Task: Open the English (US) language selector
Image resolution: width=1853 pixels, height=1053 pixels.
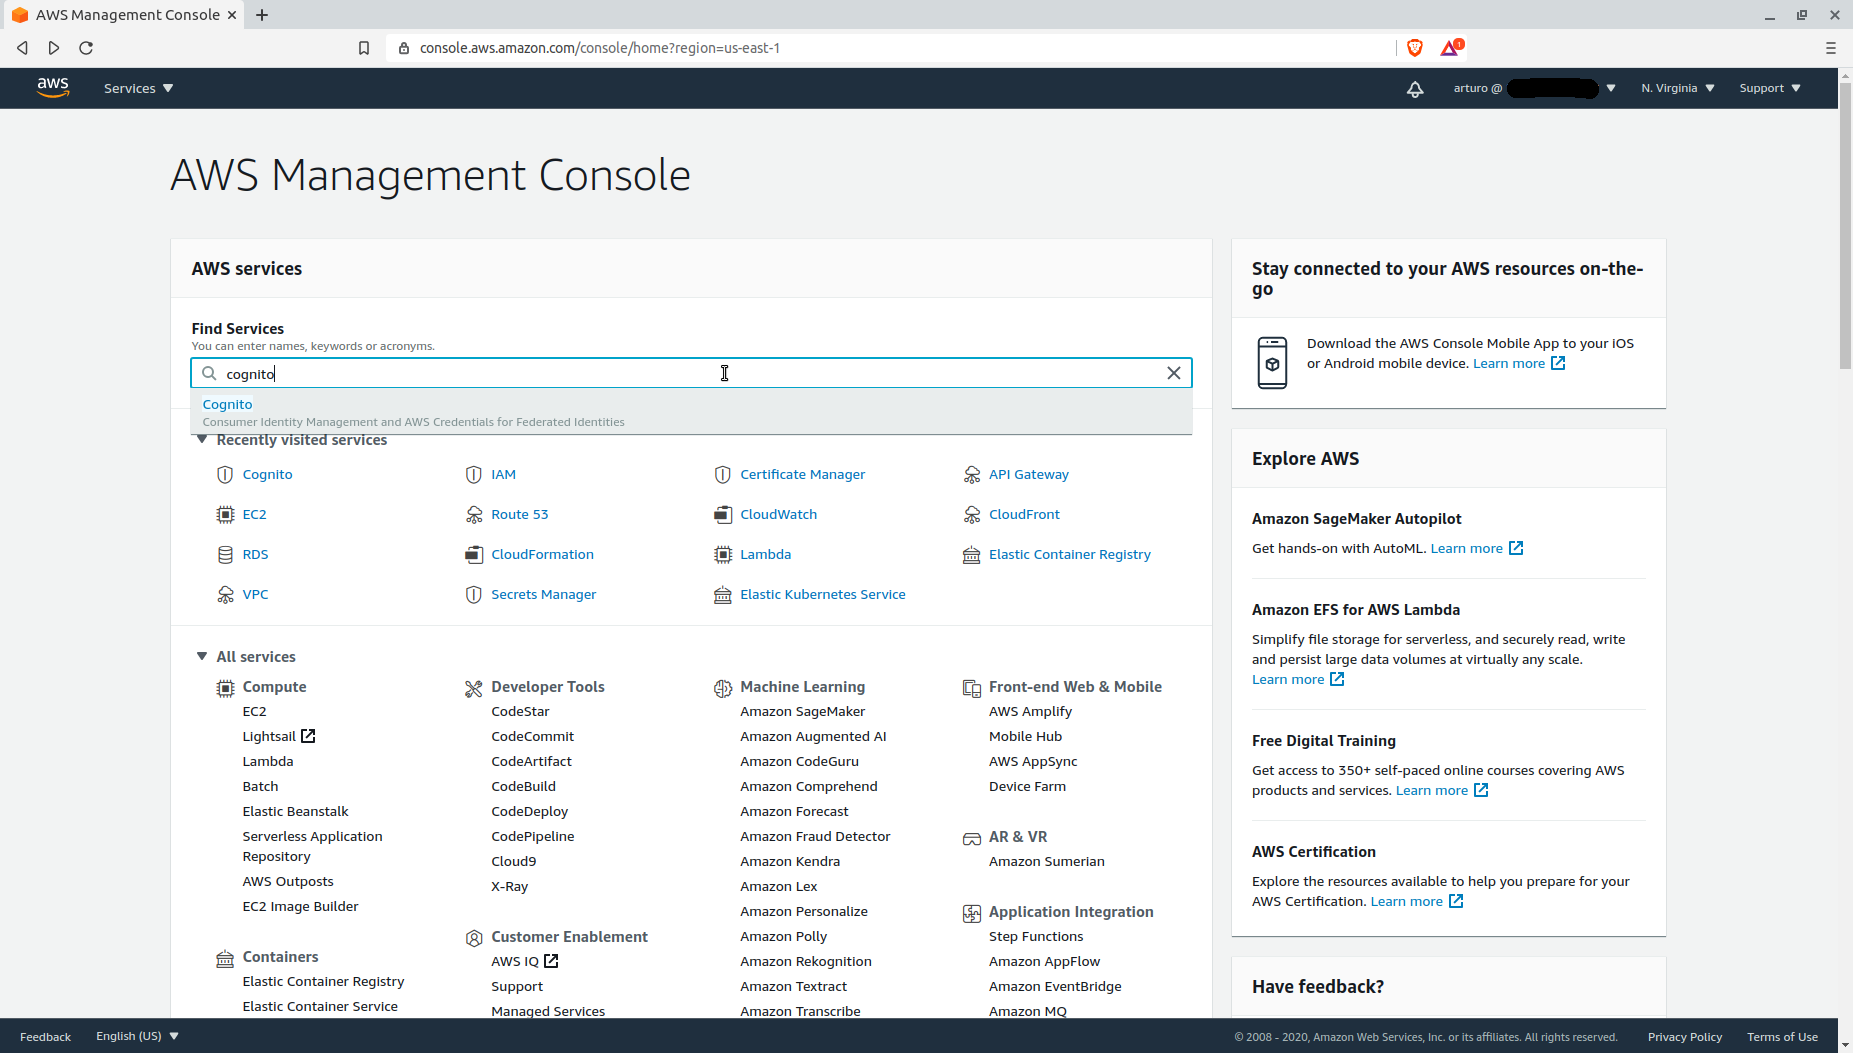Action: tap(137, 1036)
